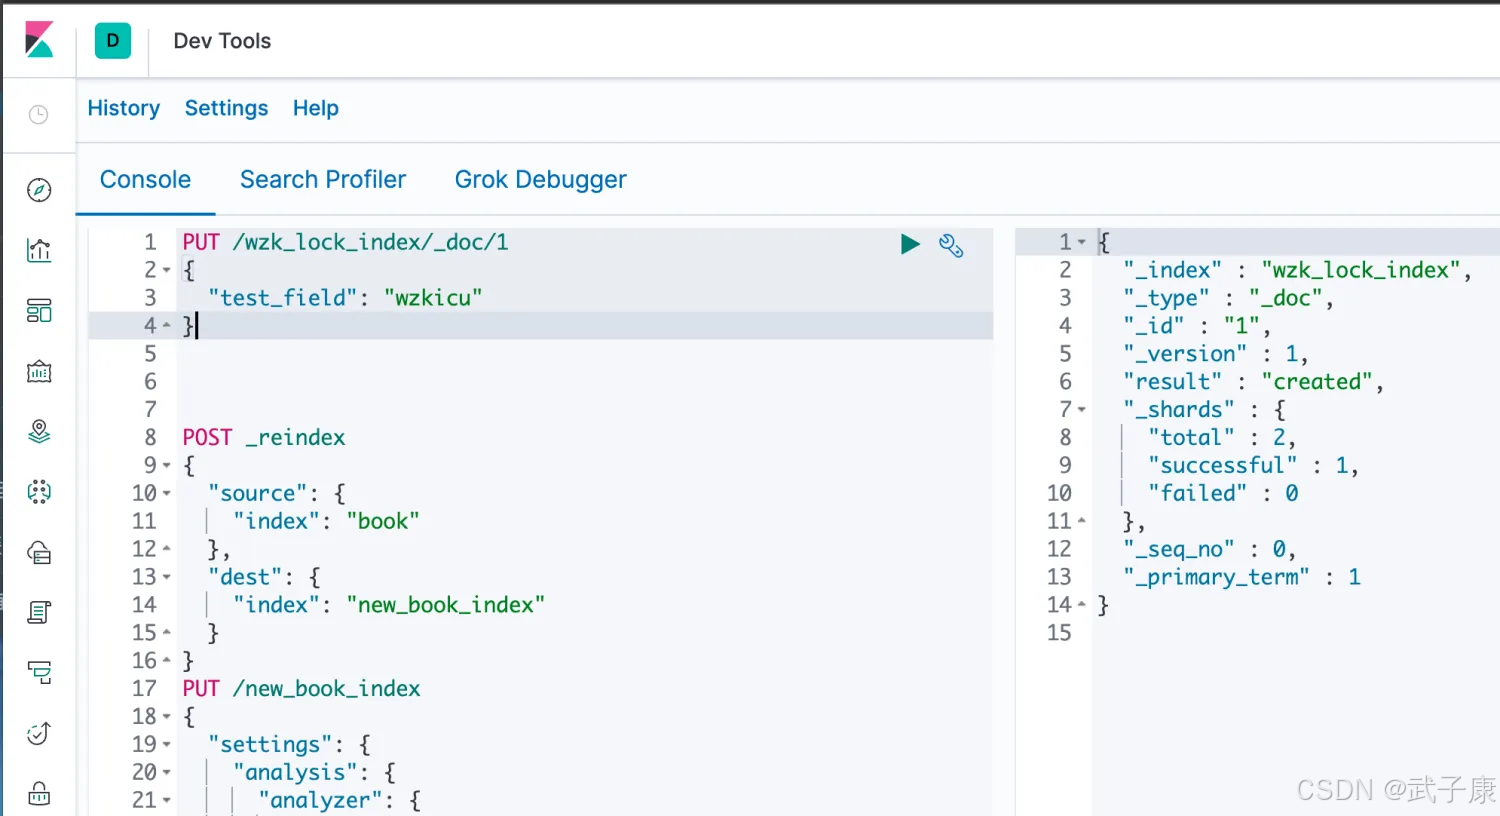Open Discover via the compass icon
1500x816 pixels.
(39, 190)
